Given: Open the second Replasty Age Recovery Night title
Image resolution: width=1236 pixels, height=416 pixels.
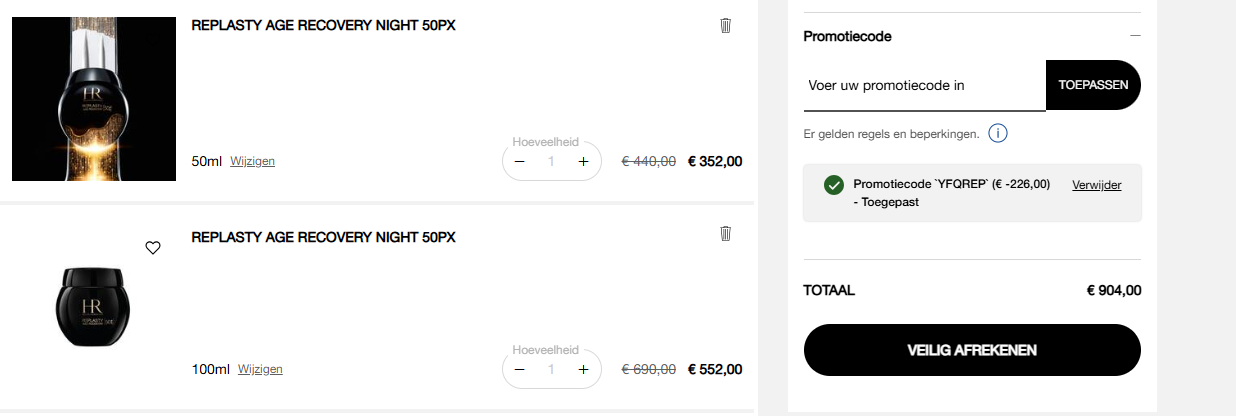Looking at the screenshot, I should 323,238.
